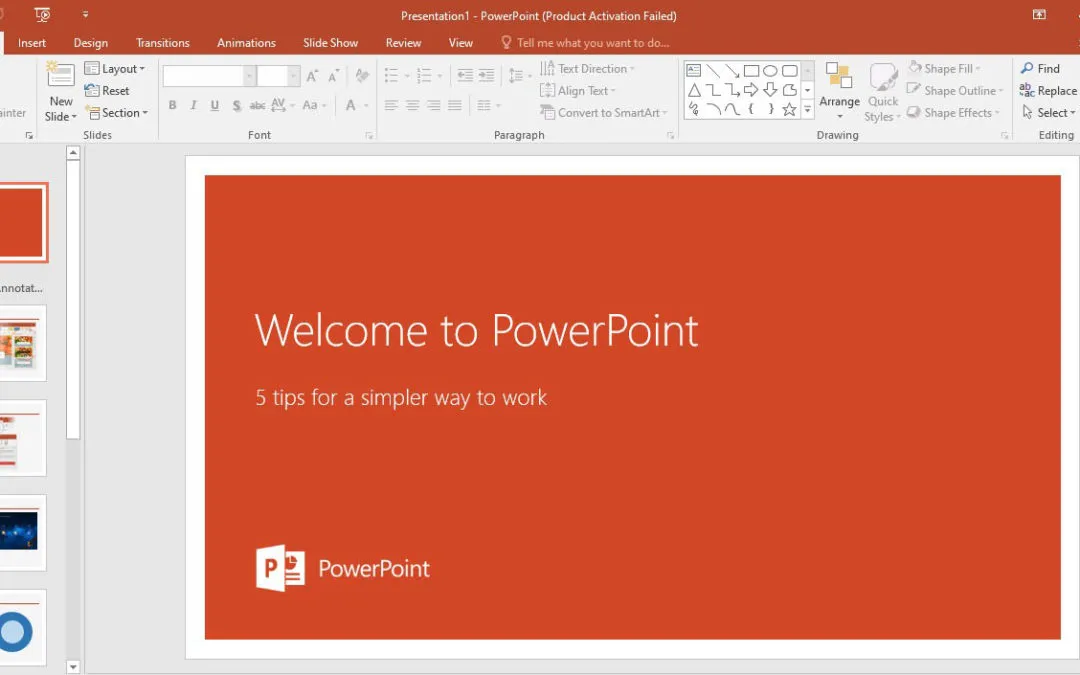Click Increase Font Size icon
The width and height of the screenshot is (1080, 675).
pos(312,76)
